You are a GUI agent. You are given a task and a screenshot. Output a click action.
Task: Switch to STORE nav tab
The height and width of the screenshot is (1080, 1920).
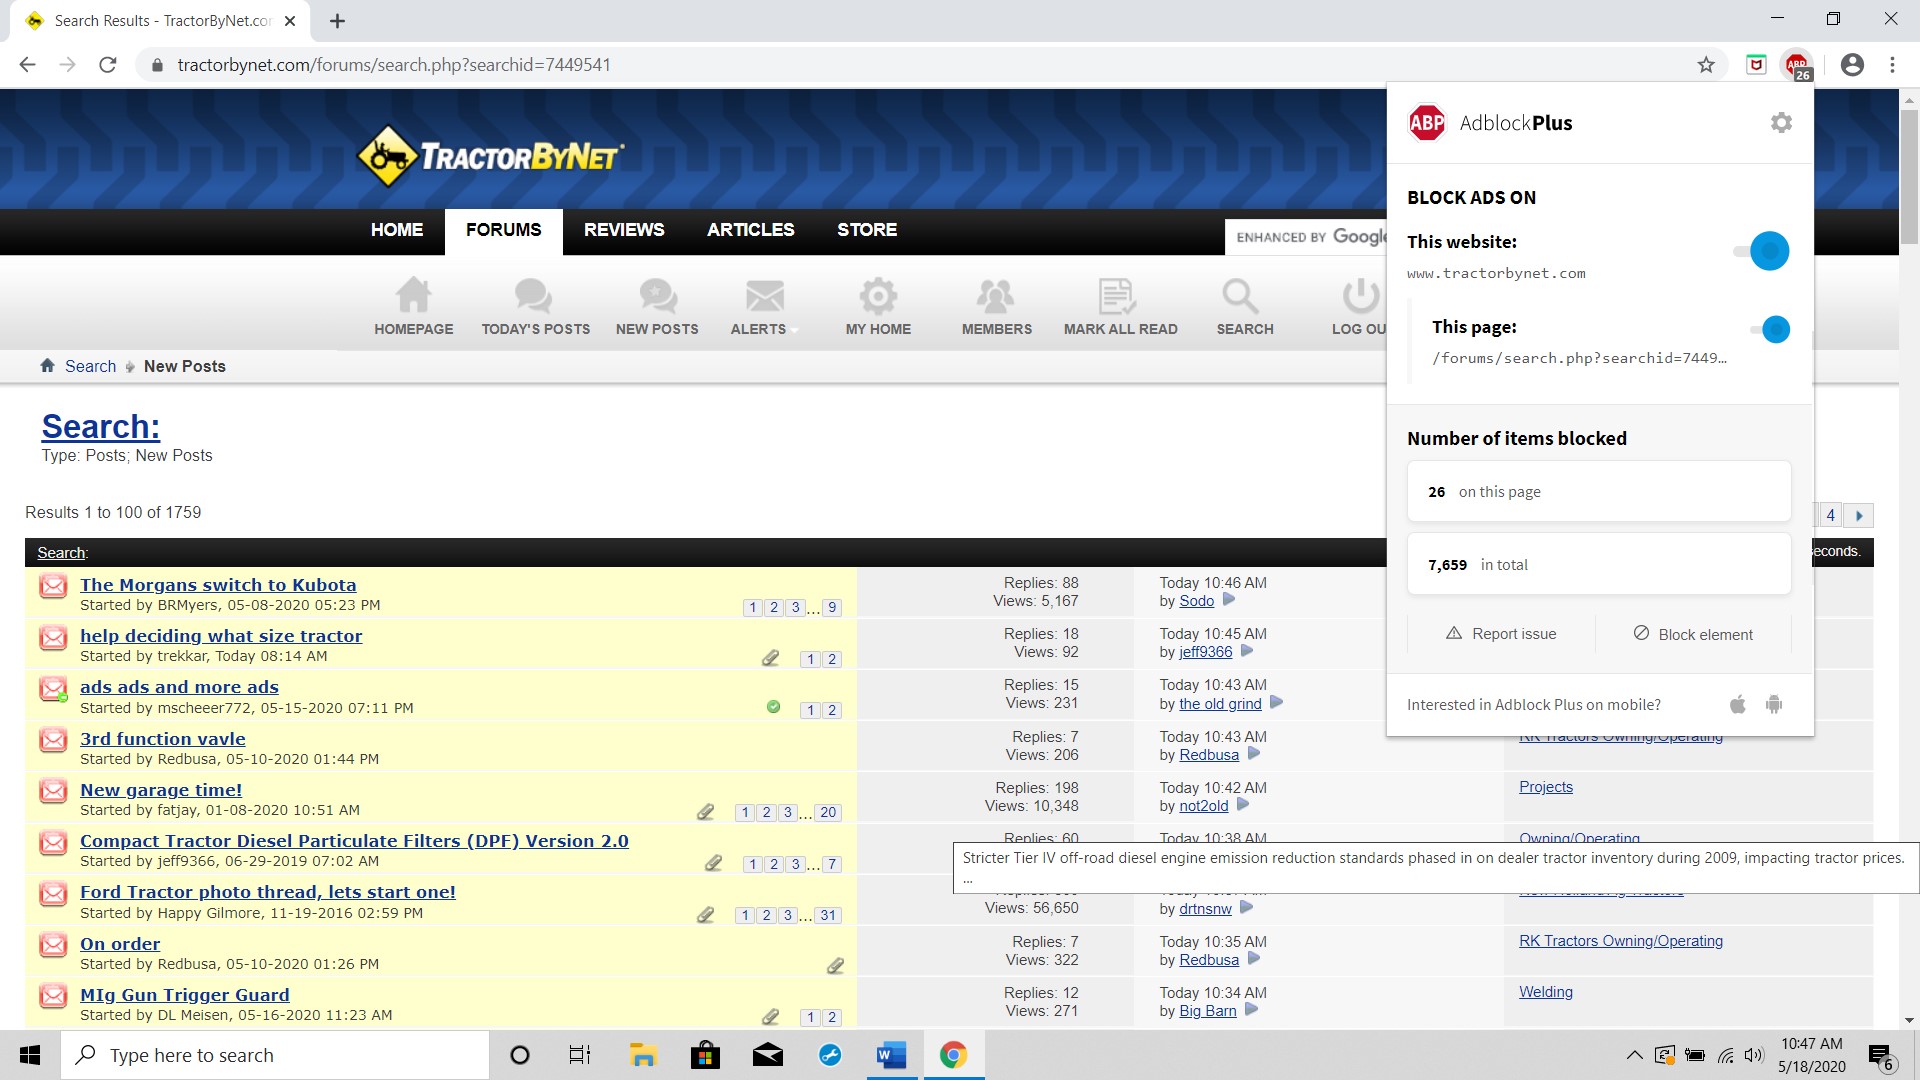pyautogui.click(x=867, y=230)
